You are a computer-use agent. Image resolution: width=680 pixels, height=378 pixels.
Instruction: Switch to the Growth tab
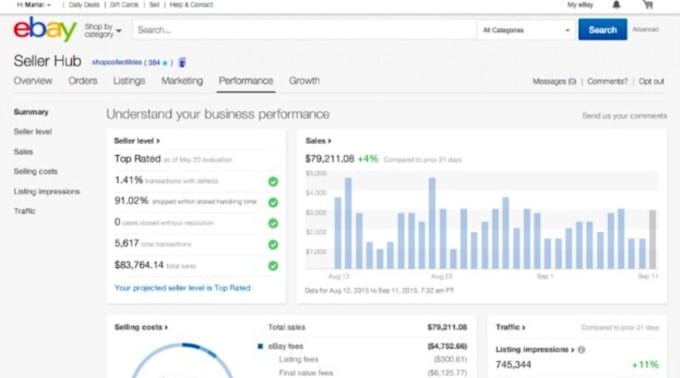304,81
